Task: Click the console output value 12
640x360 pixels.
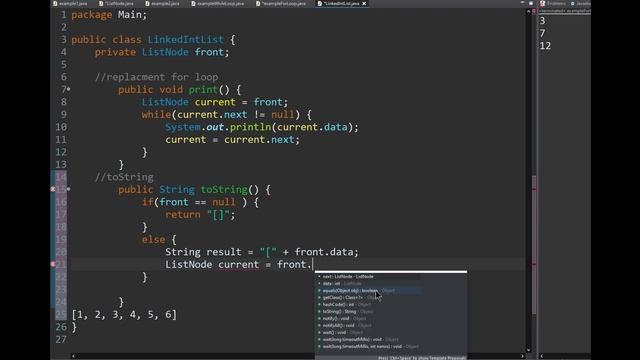Action: click(545, 46)
